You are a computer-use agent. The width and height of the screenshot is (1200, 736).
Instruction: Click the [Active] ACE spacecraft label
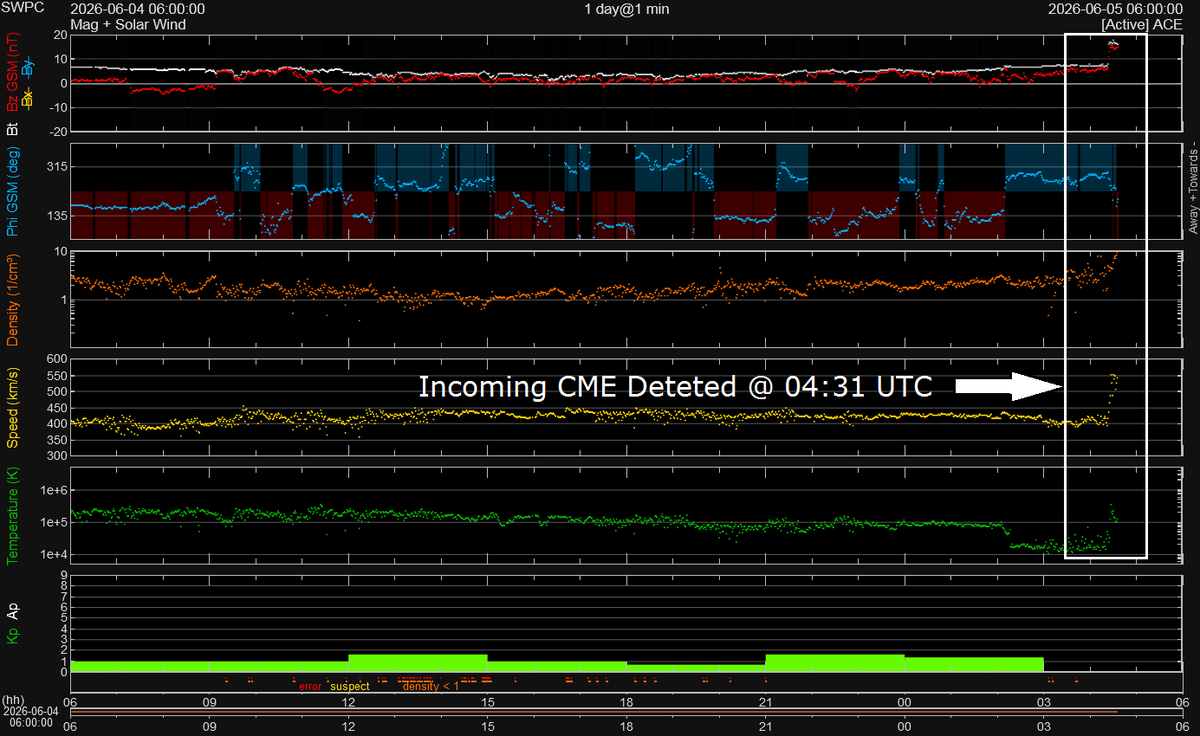pyautogui.click(x=1141, y=24)
